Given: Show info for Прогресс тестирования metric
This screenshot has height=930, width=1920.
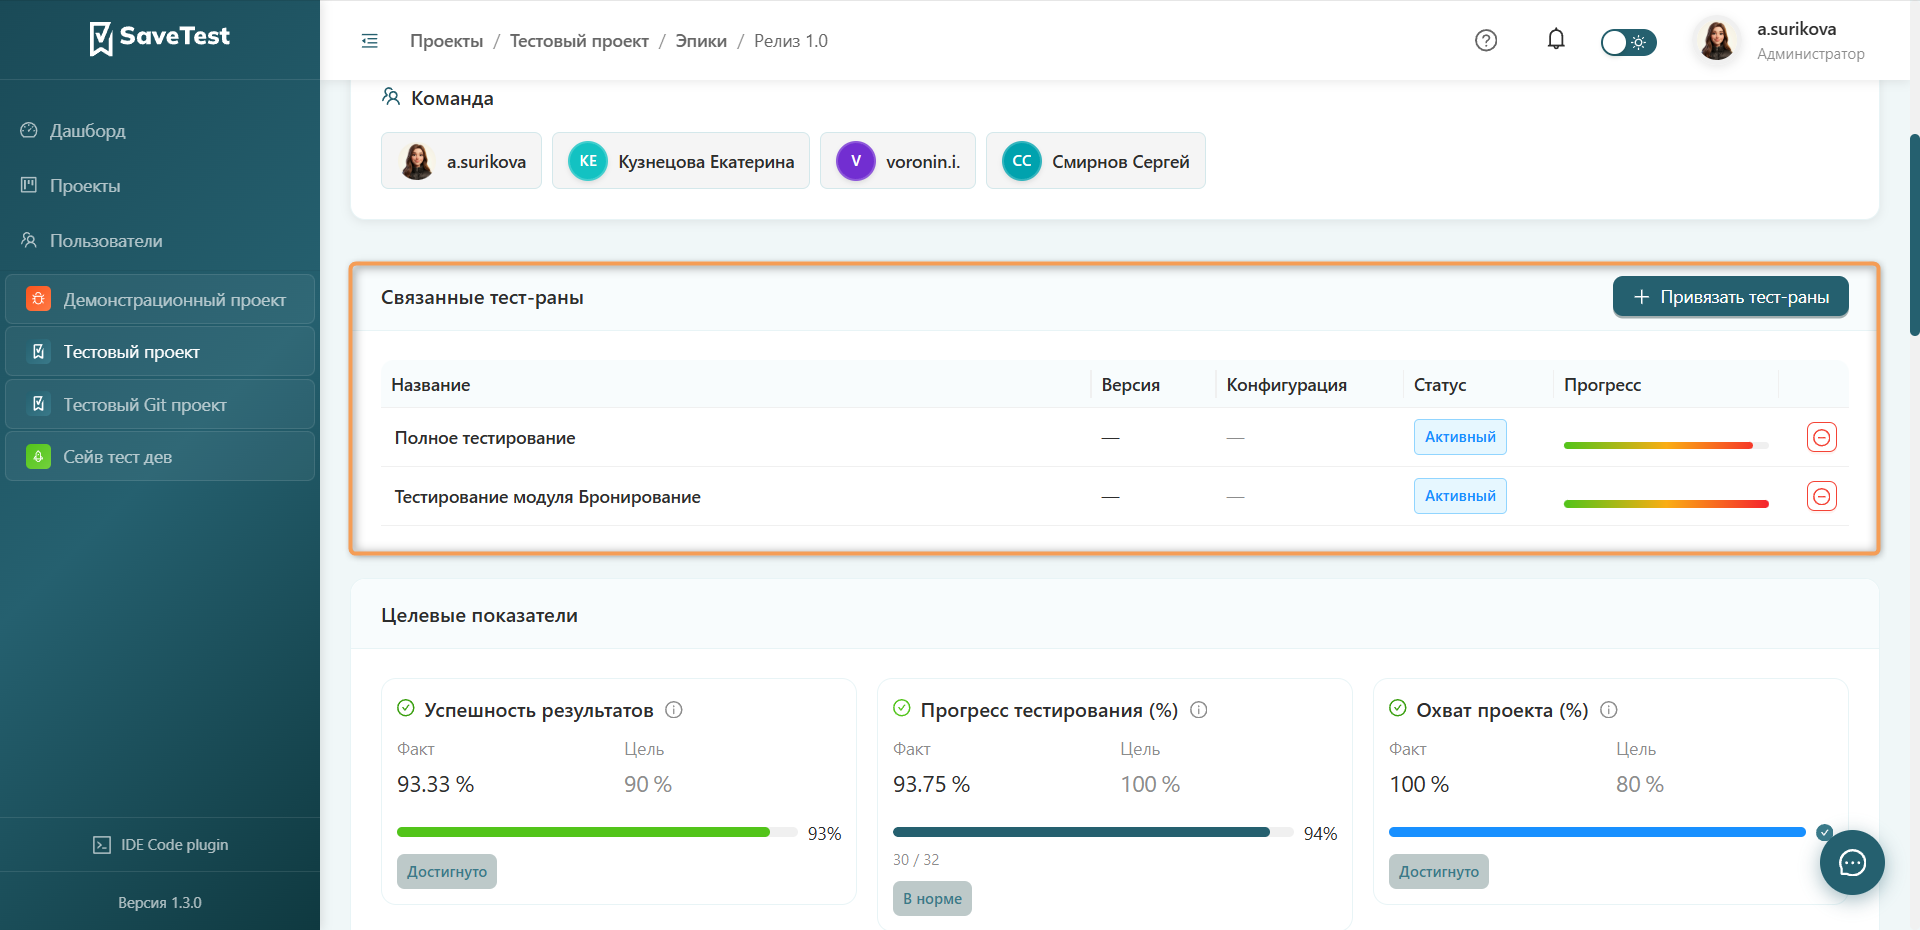Looking at the screenshot, I should pyautogui.click(x=1199, y=710).
